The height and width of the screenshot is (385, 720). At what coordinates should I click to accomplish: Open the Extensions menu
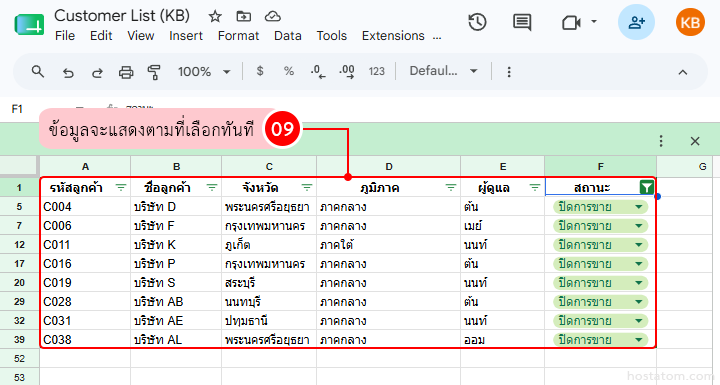point(393,36)
